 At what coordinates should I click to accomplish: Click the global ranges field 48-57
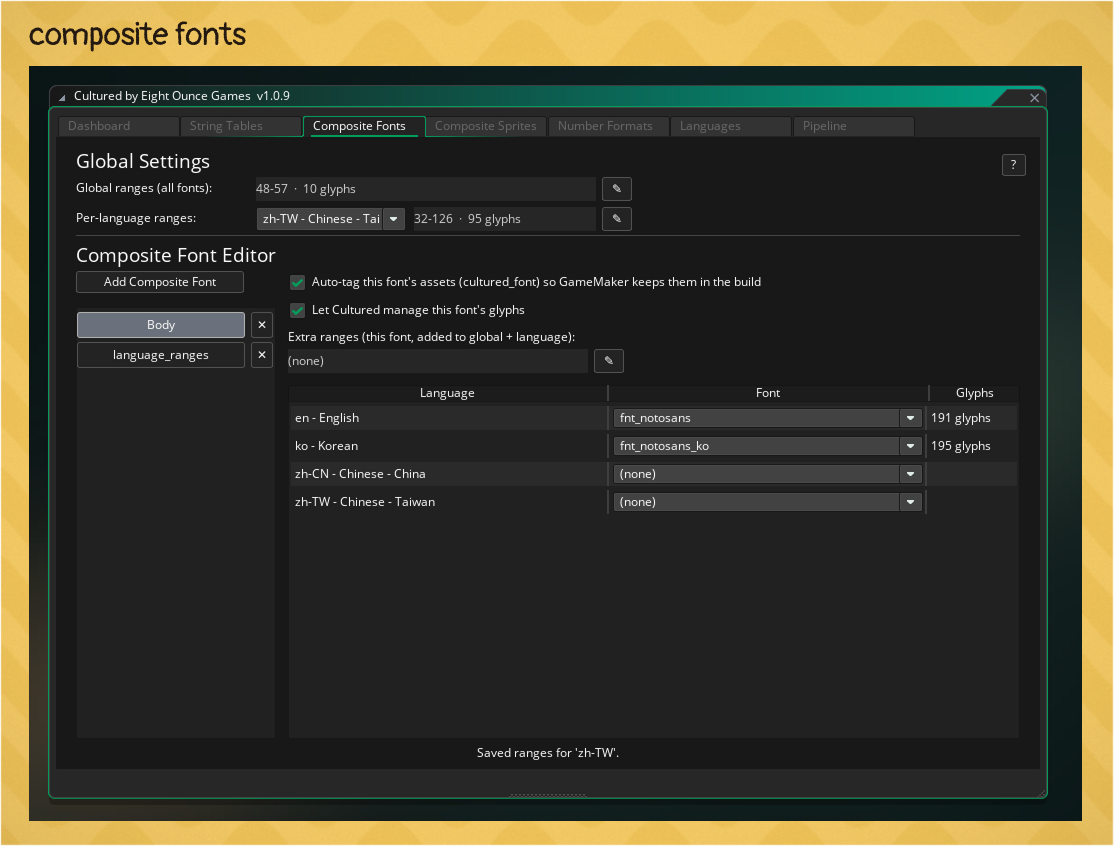point(425,189)
